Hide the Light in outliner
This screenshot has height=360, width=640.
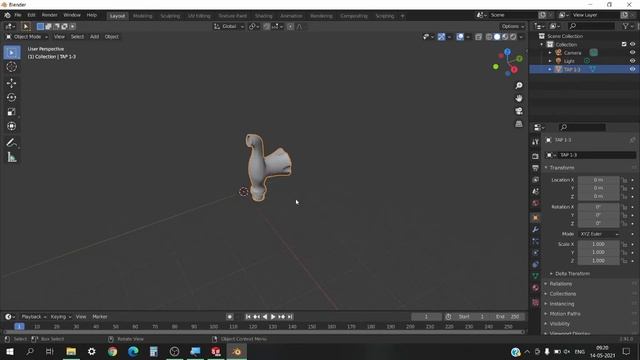pyautogui.click(x=632, y=61)
